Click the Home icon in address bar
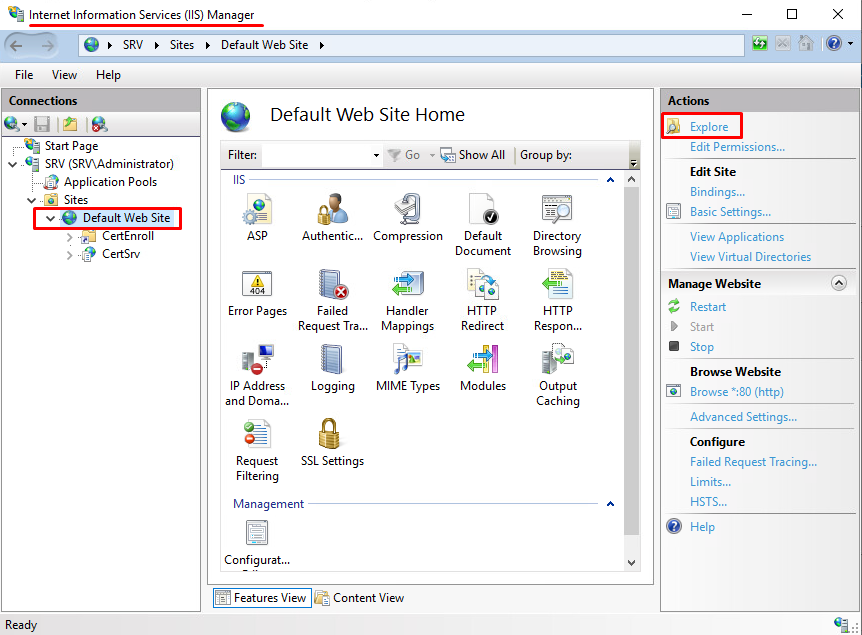 click(x=805, y=43)
